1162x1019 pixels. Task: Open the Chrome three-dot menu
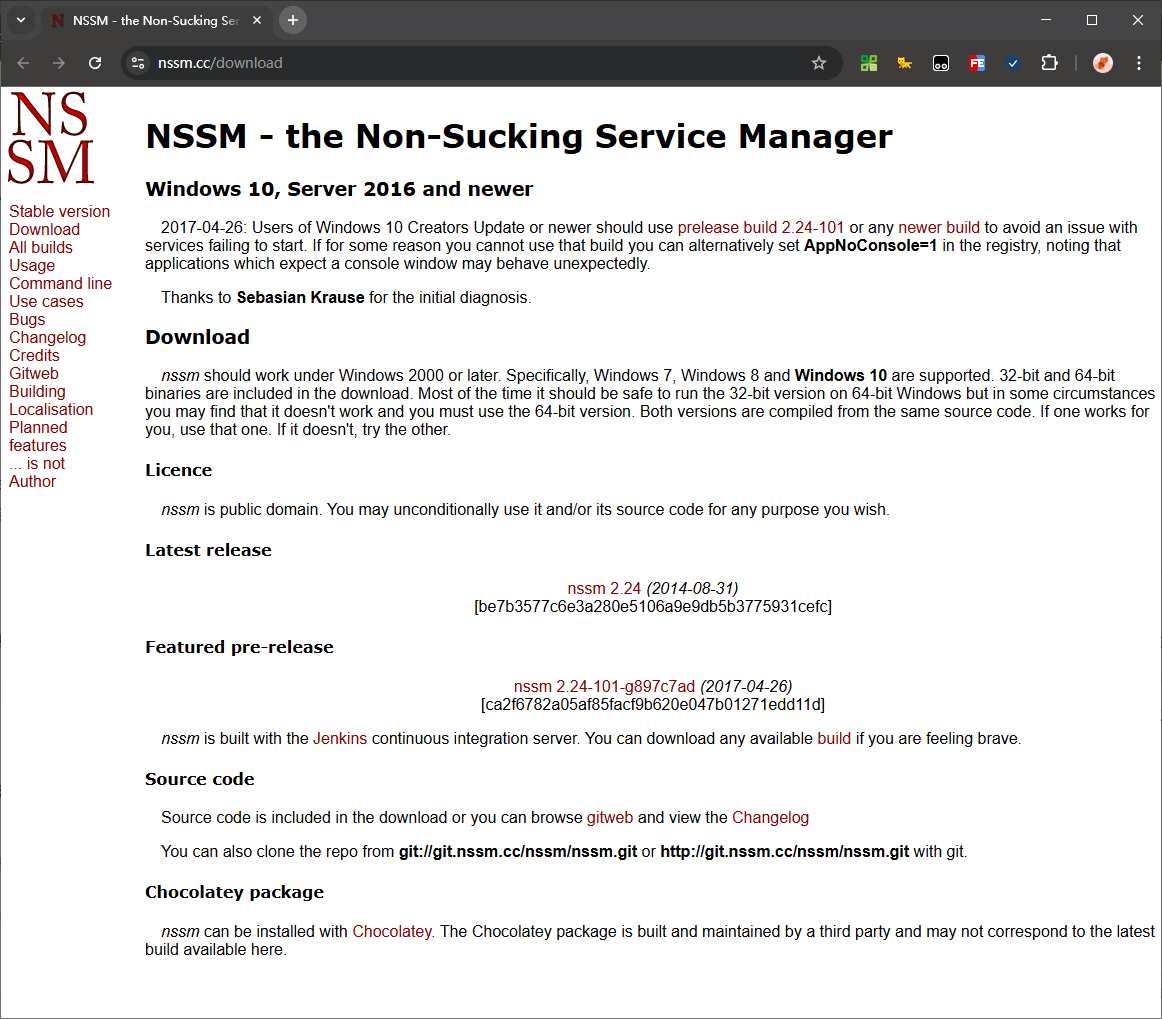click(x=1139, y=62)
